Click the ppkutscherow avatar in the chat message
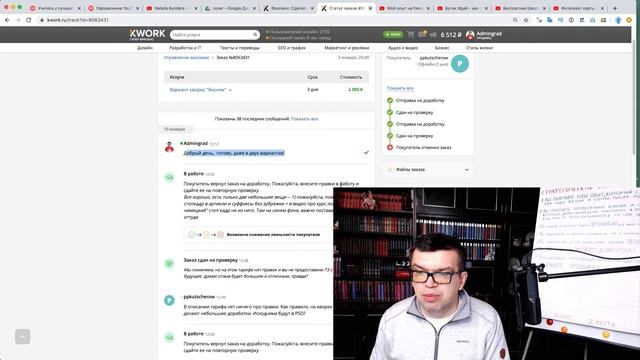Viewport: 640px width, 360px height. point(169,300)
